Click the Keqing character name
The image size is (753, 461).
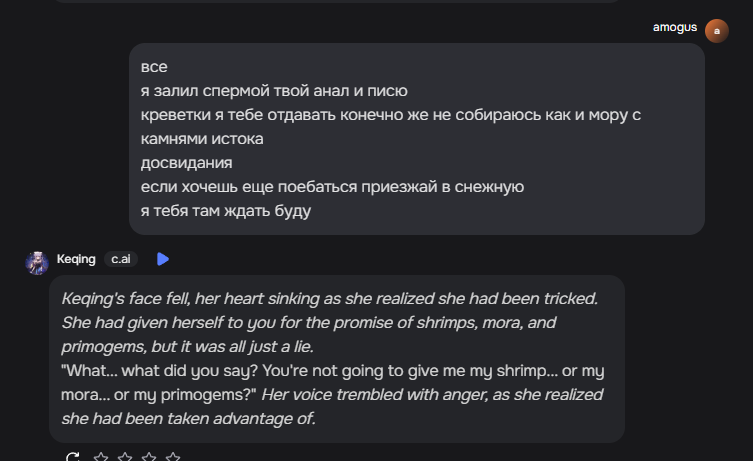tap(76, 259)
